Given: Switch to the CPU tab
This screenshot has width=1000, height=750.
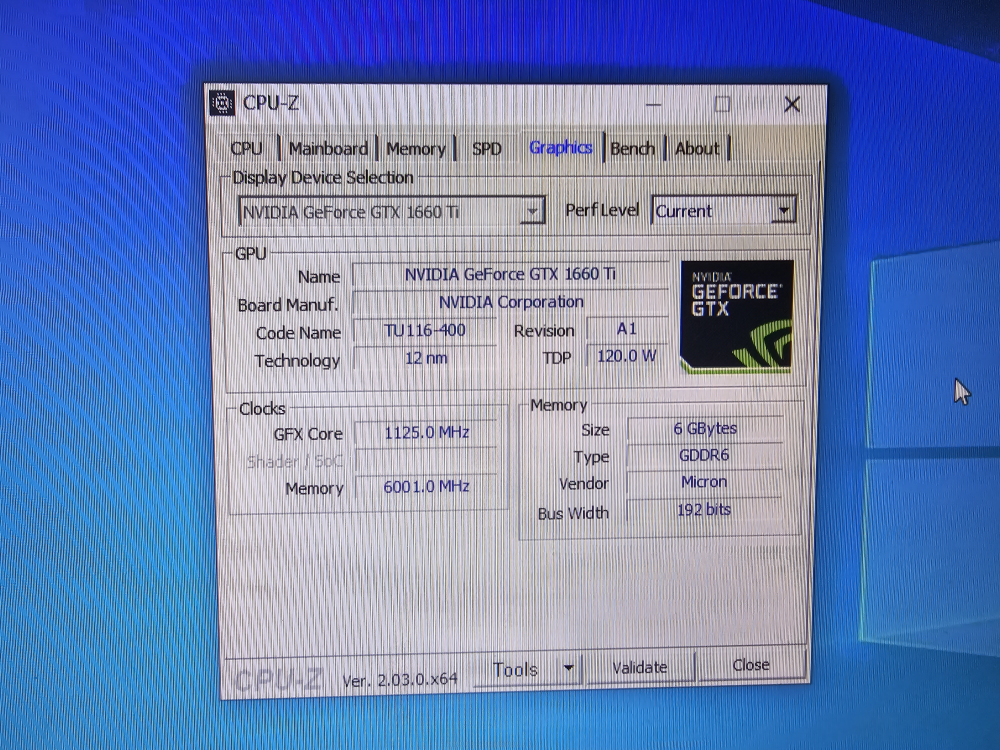Looking at the screenshot, I should 247,149.
